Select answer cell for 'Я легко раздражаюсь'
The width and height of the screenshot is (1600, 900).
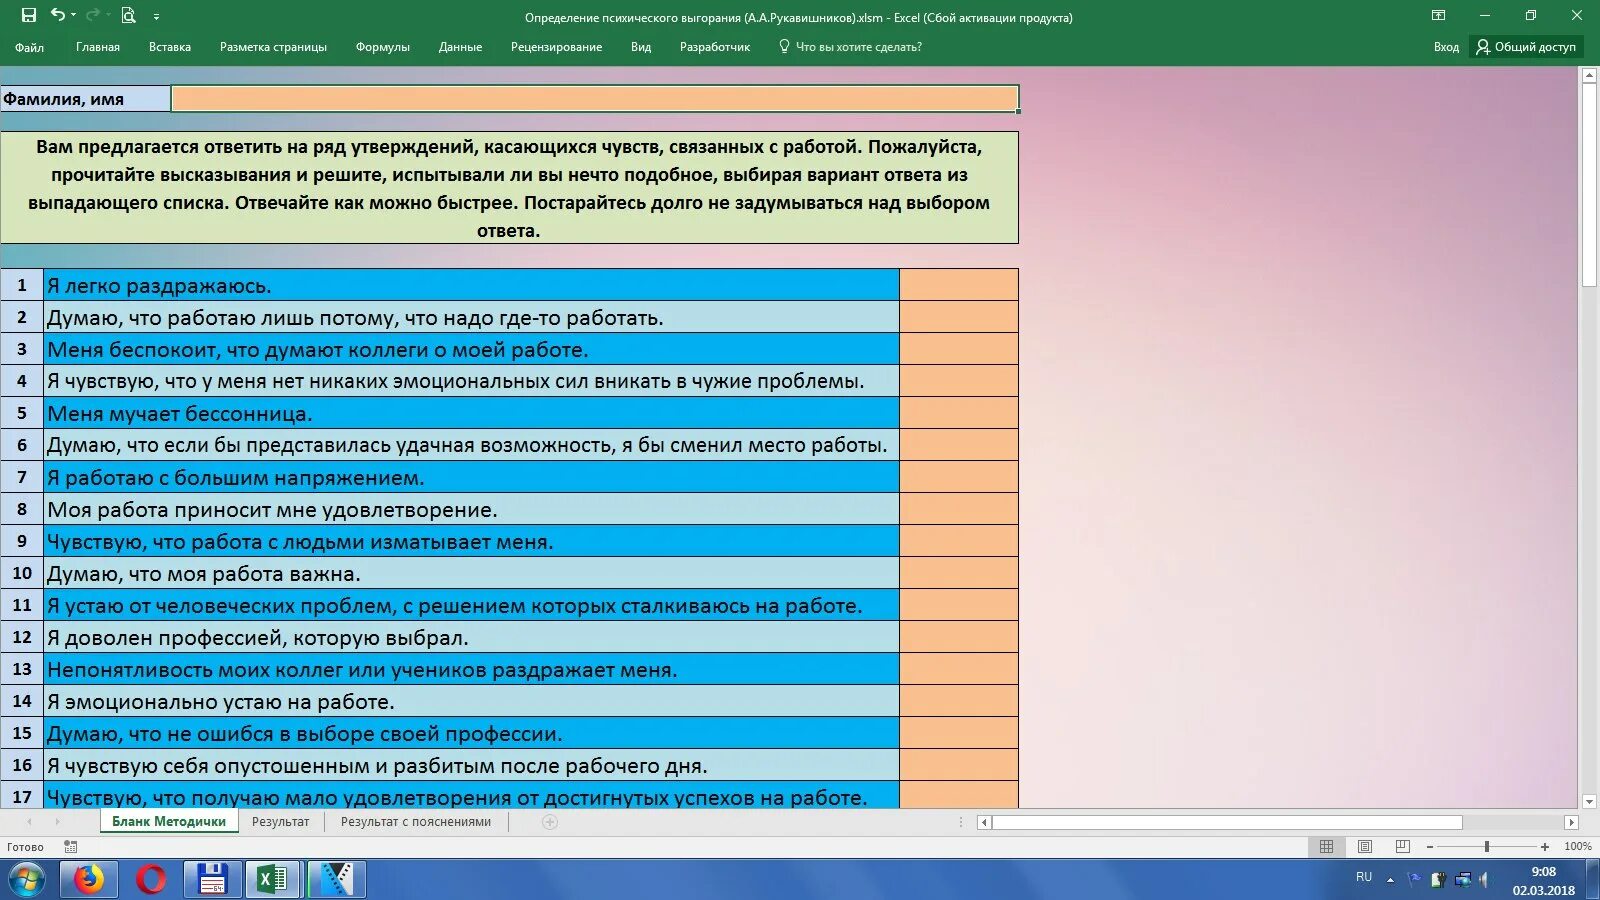958,285
